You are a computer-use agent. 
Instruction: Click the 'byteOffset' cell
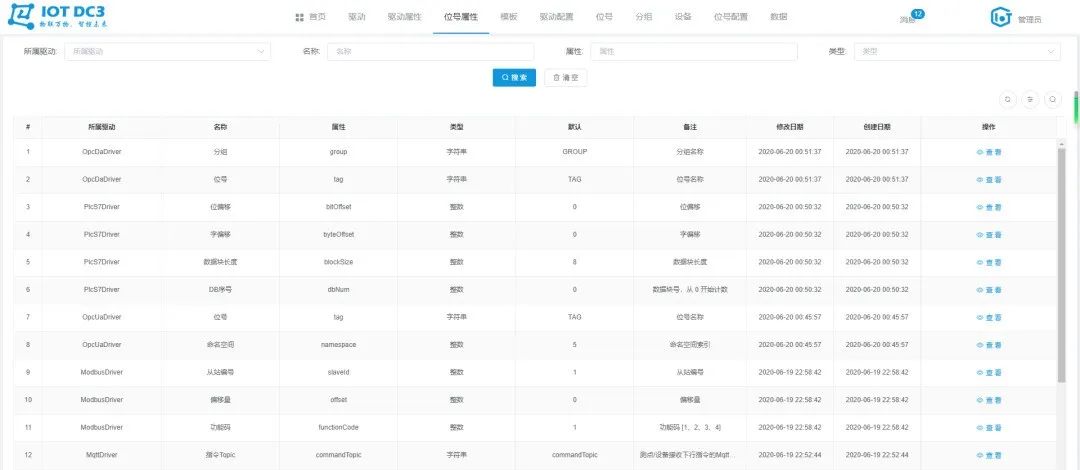[338, 234]
